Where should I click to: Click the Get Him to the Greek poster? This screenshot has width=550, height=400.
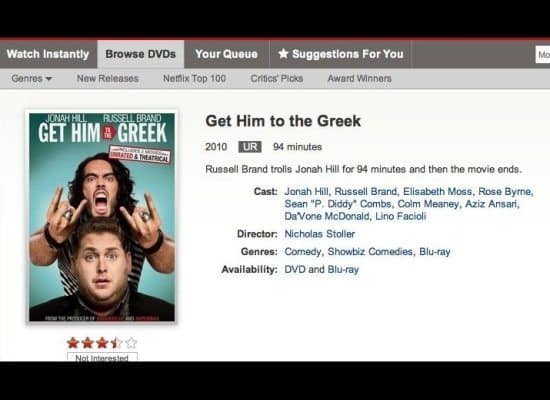point(102,217)
